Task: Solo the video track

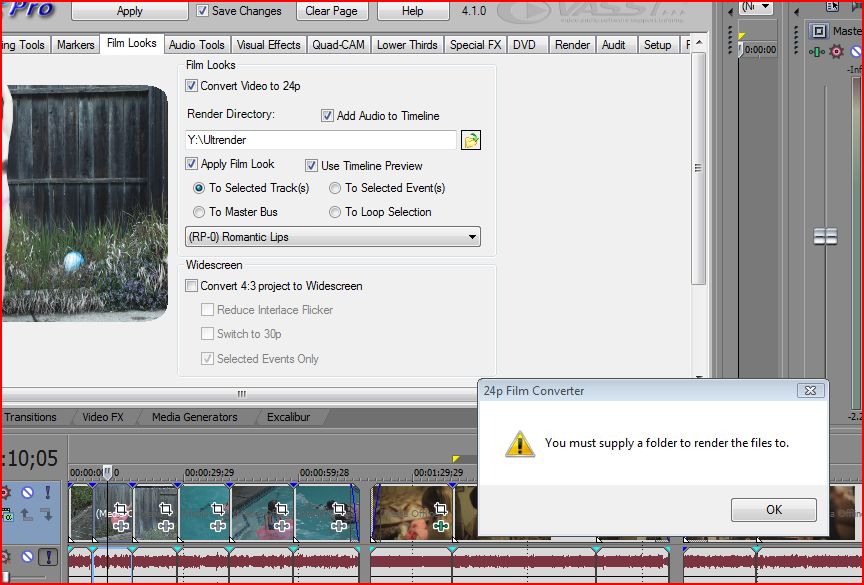Action: pyautogui.click(x=48, y=492)
